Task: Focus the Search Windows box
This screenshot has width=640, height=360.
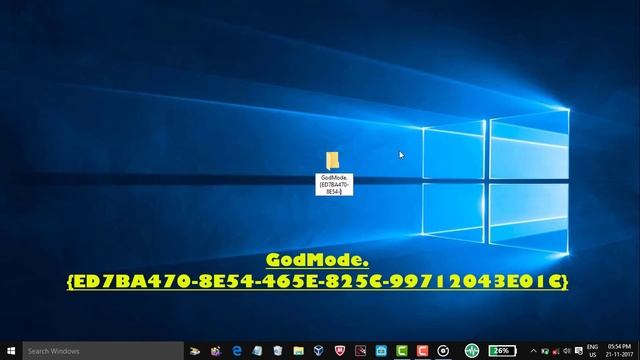Action: tap(103, 351)
